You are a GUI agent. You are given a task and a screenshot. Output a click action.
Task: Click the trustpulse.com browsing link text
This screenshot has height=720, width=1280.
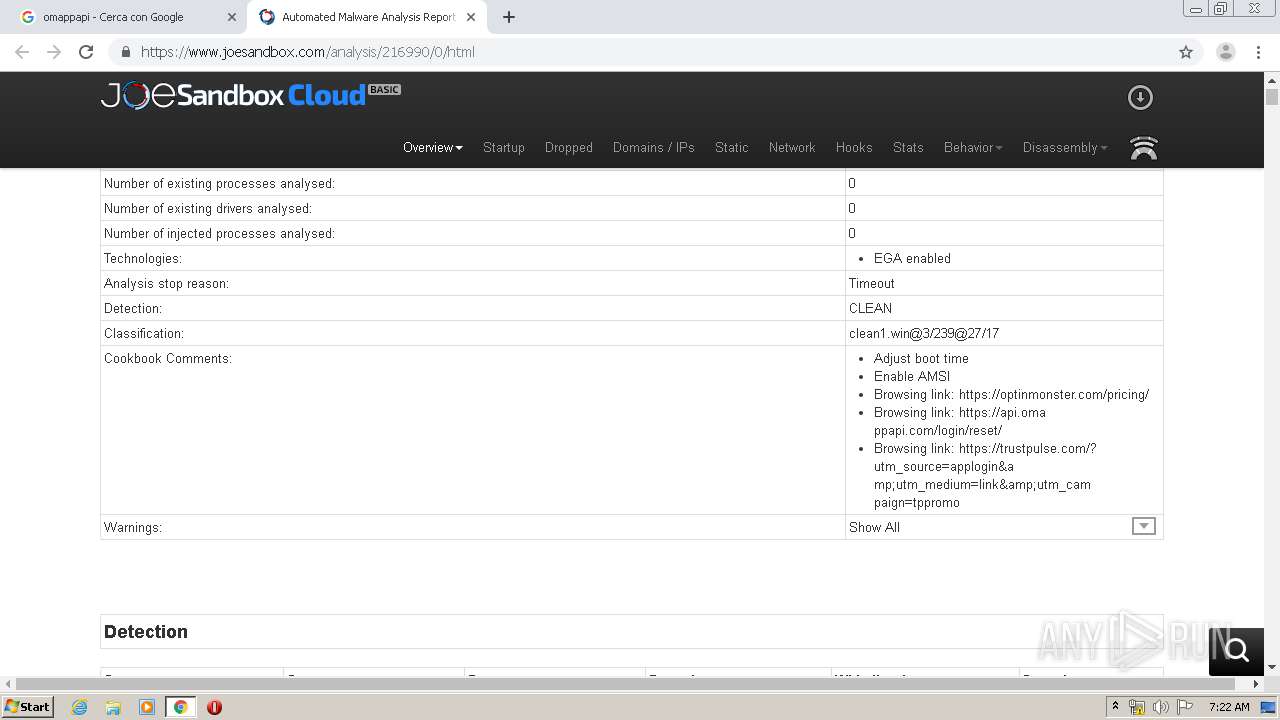pyautogui.click(x=985, y=475)
